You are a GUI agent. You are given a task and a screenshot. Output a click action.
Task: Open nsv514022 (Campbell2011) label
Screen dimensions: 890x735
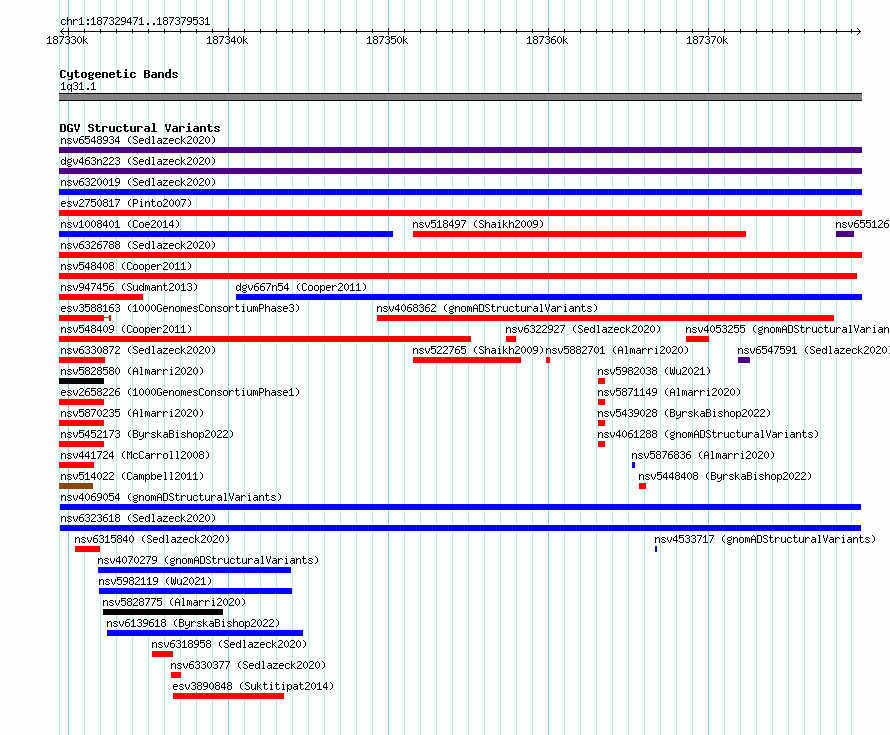coord(132,476)
